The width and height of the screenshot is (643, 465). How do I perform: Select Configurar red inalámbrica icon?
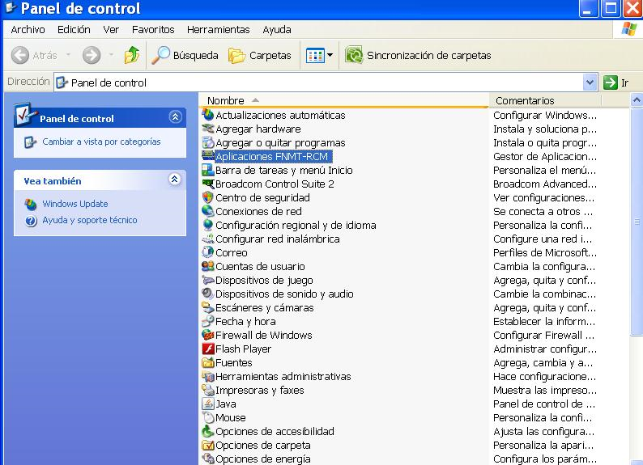pyautogui.click(x=208, y=239)
